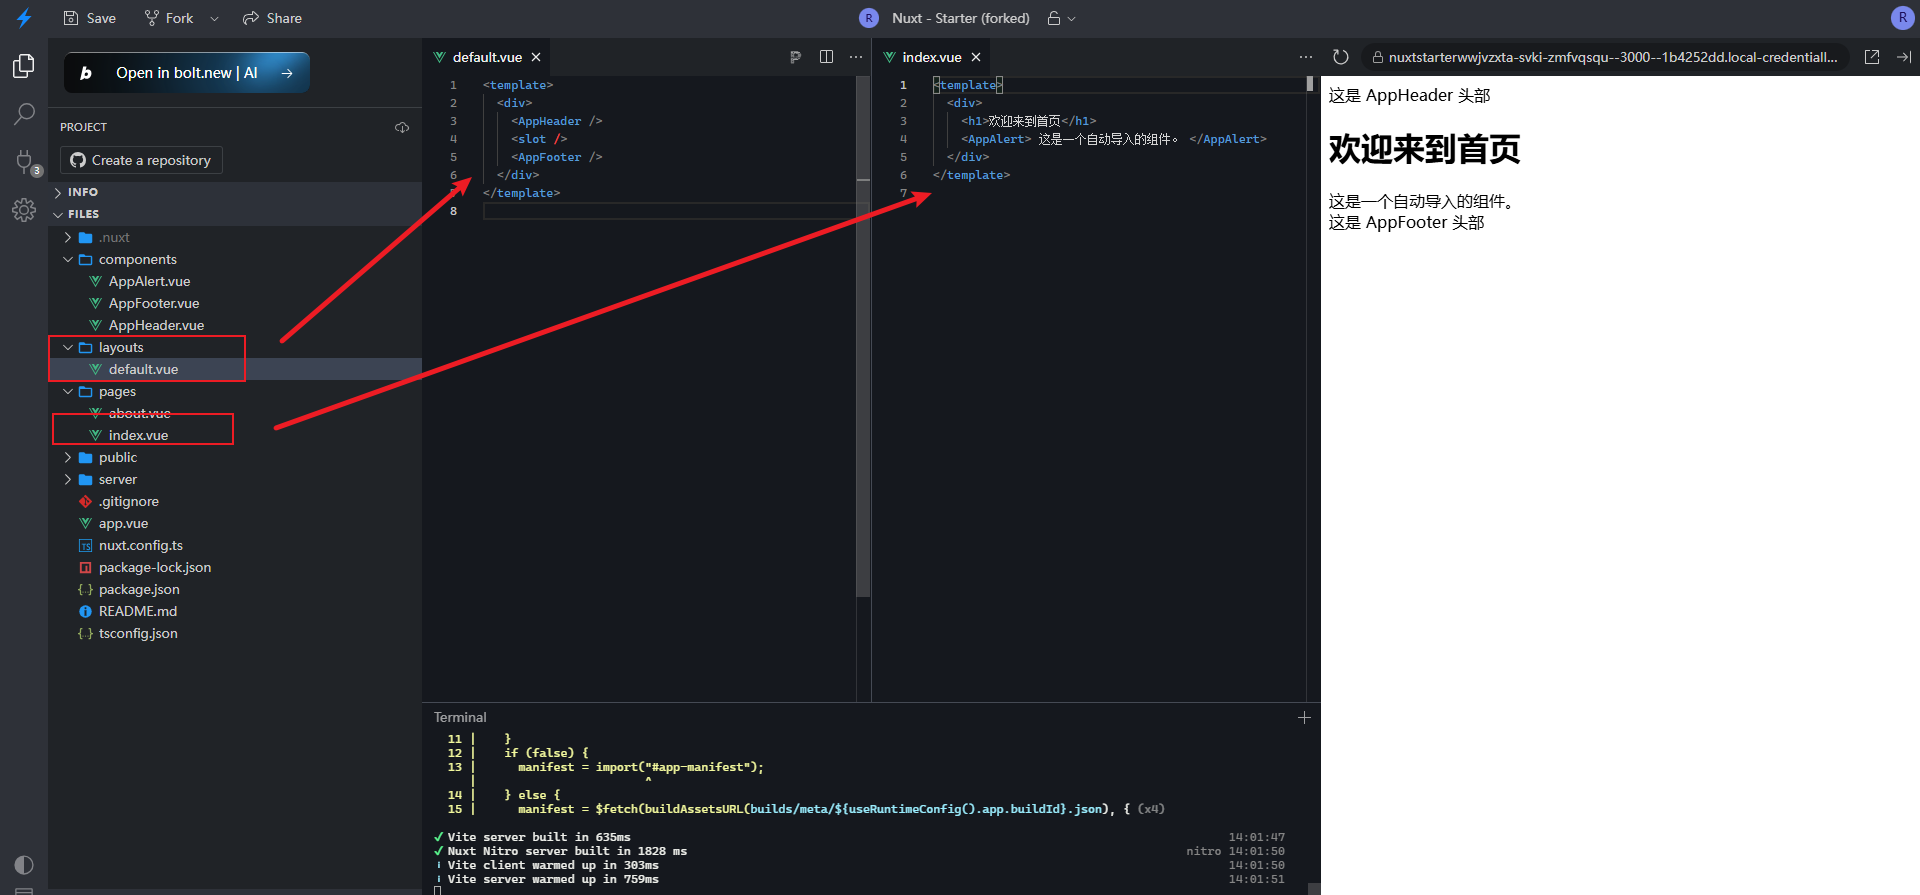The height and width of the screenshot is (895, 1920).
Task: Close the index.vue tab
Action: (976, 57)
